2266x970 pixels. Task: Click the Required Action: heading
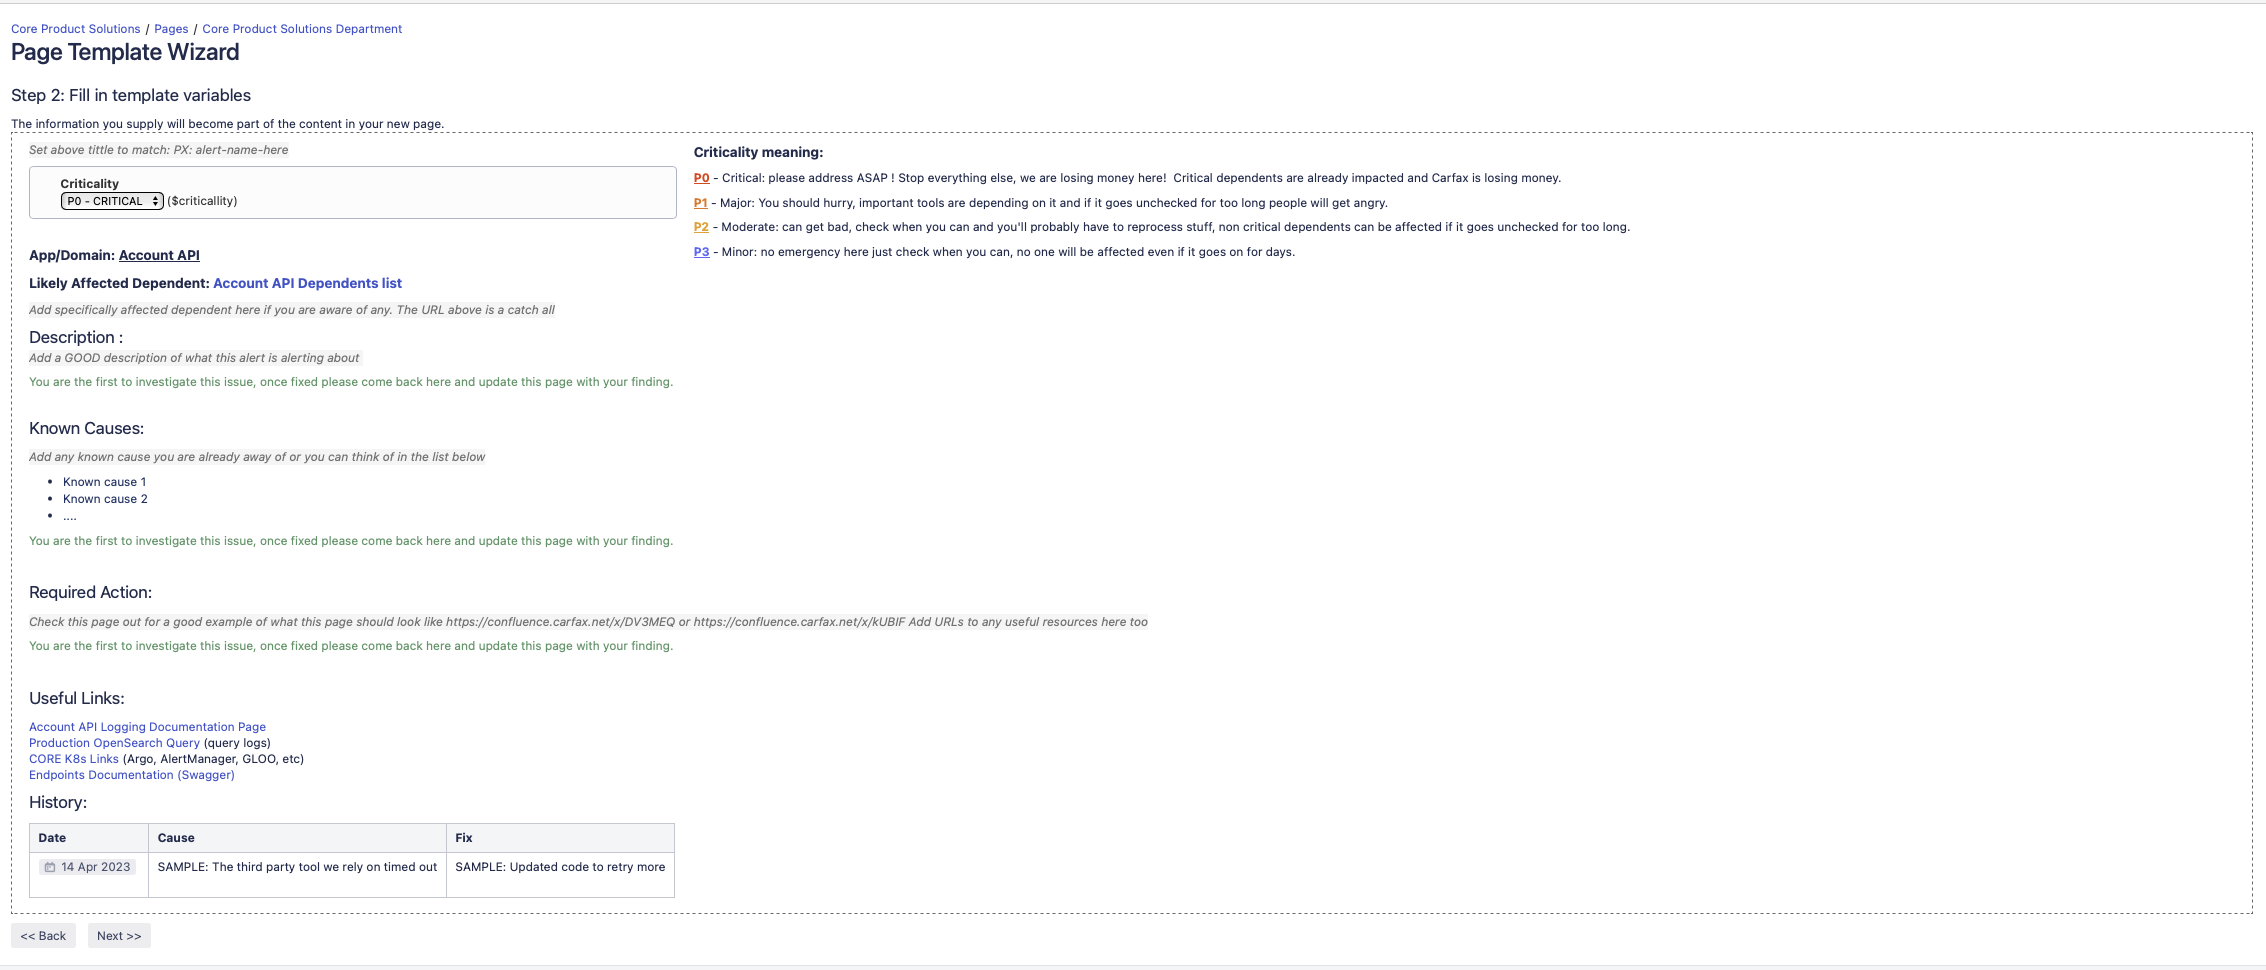point(90,592)
